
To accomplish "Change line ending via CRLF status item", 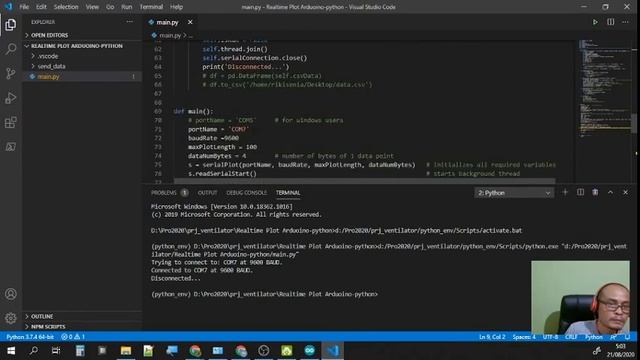I will pyautogui.click(x=571, y=337).
